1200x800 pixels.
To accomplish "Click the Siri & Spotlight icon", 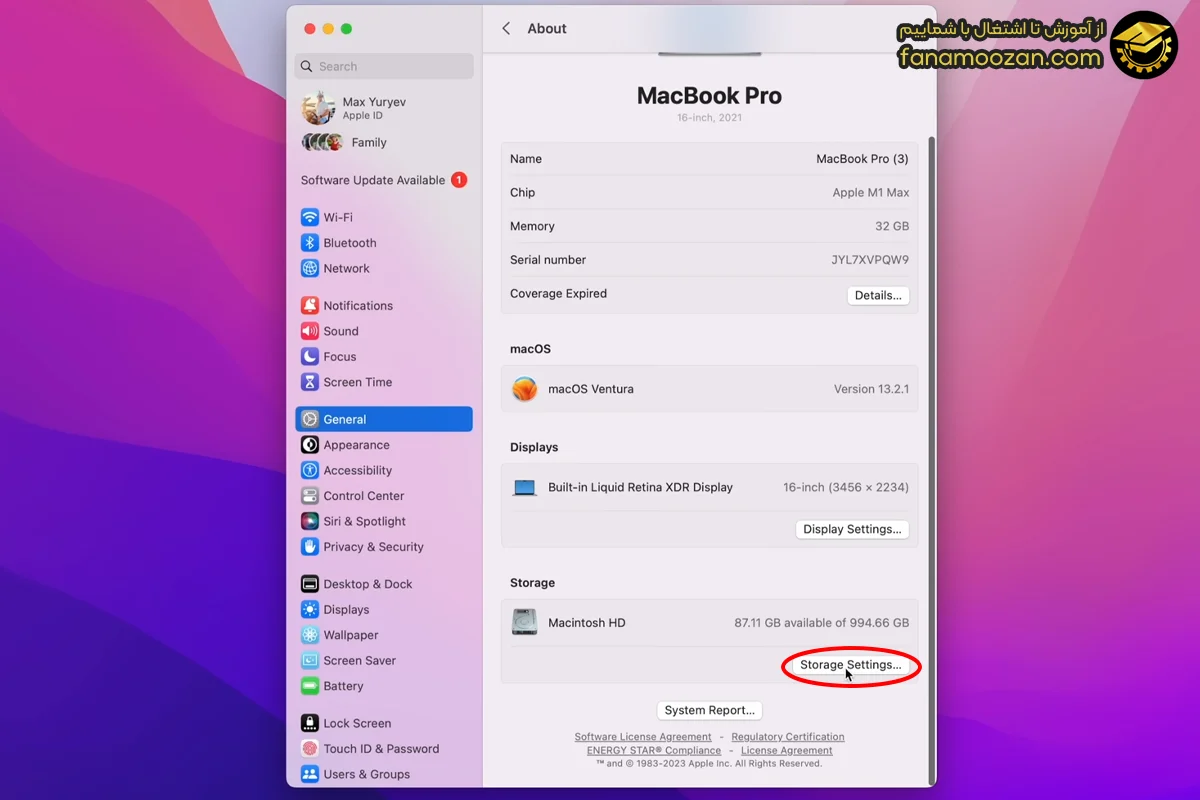I will [x=310, y=521].
